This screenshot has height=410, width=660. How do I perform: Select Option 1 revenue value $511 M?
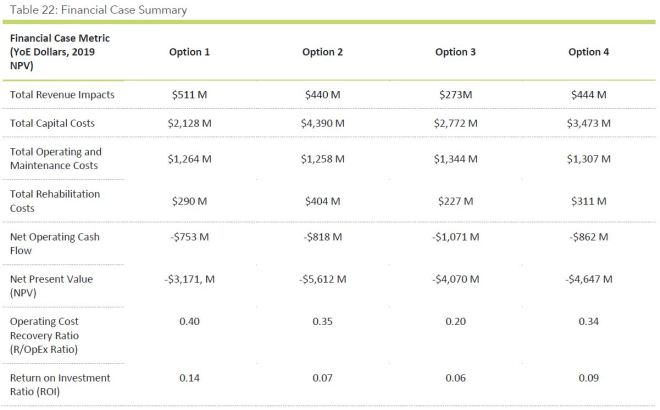point(189,94)
